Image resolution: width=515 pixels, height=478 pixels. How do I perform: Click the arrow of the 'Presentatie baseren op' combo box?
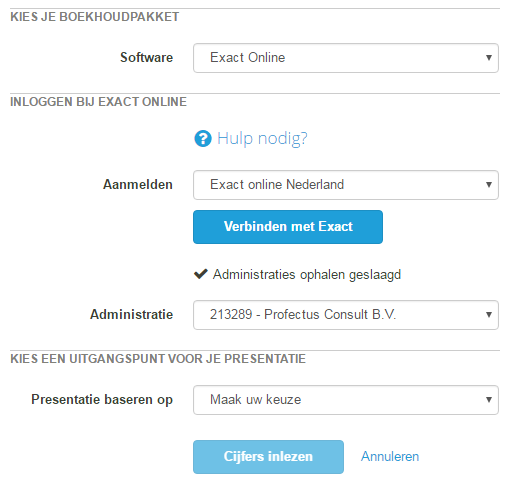coord(489,400)
